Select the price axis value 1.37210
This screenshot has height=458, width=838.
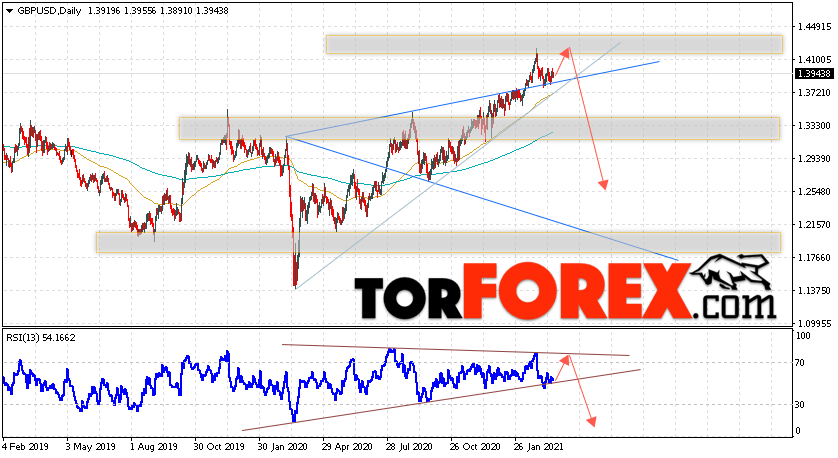pos(814,92)
